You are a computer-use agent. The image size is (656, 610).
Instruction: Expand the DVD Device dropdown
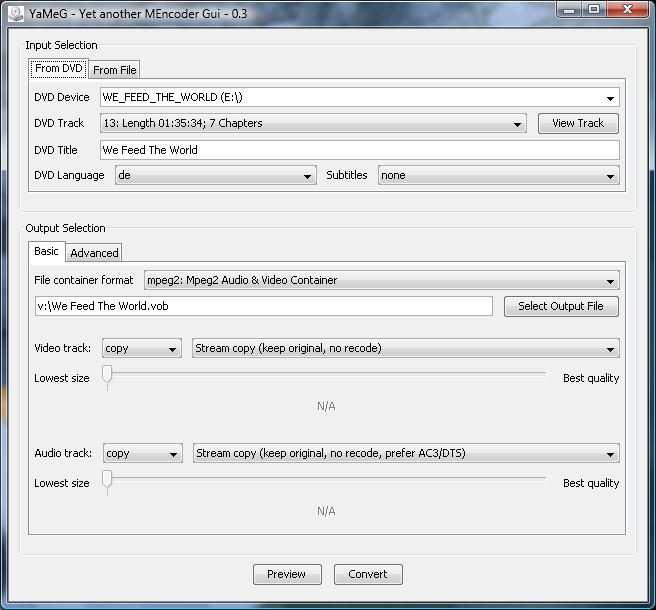pyautogui.click(x=359, y=97)
